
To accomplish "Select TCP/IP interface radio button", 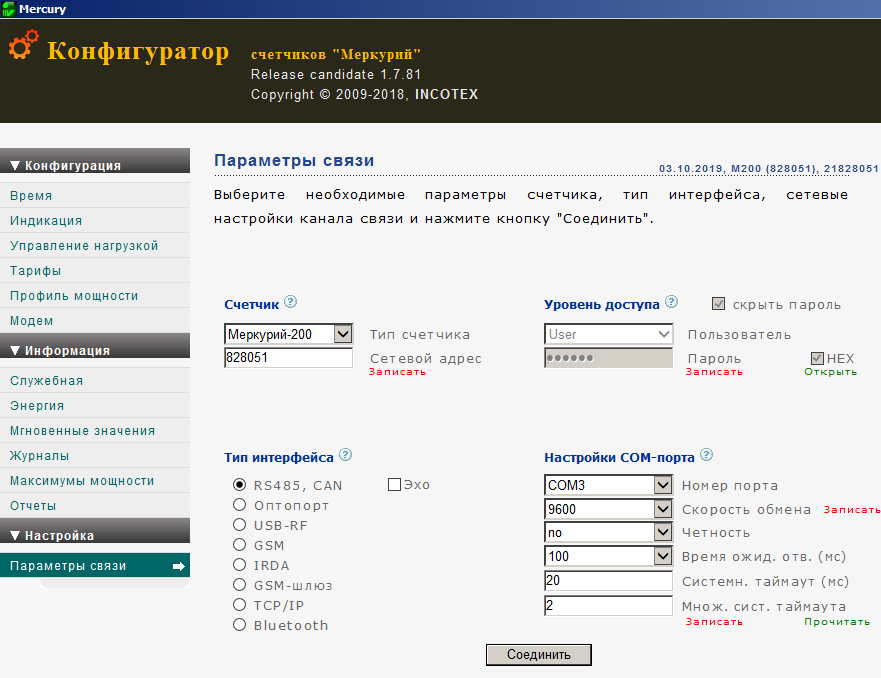I will 240,604.
